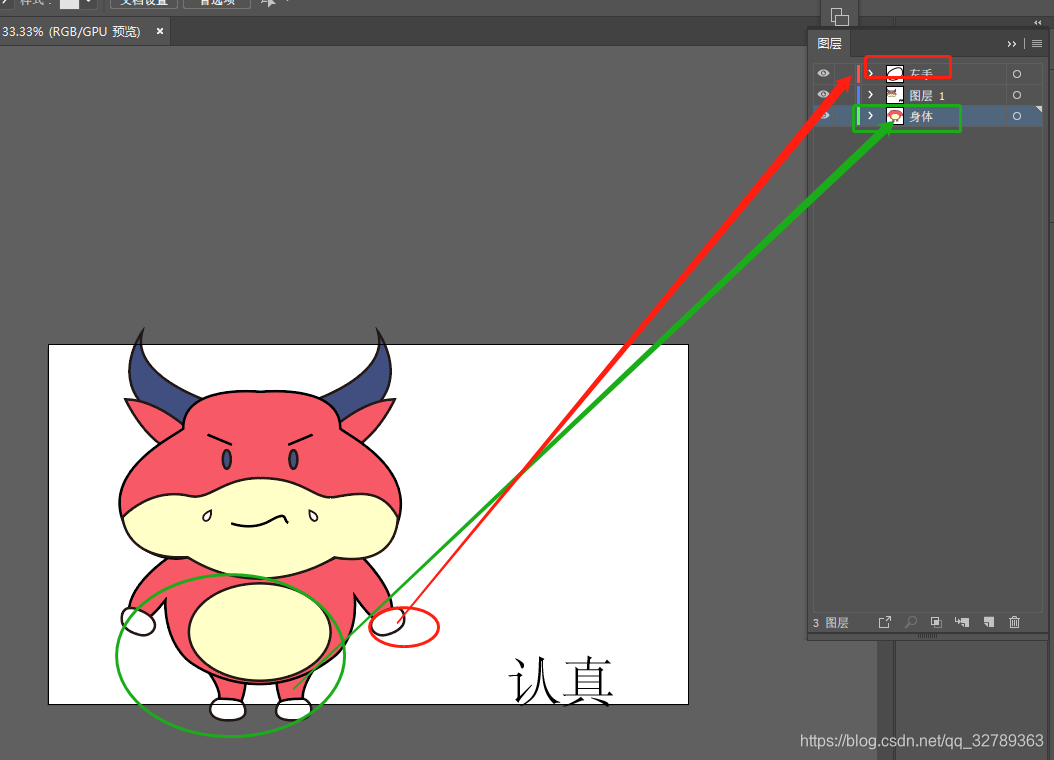The image size is (1054, 760).
Task: Click the 首选项 button
Action: tap(217, 3)
